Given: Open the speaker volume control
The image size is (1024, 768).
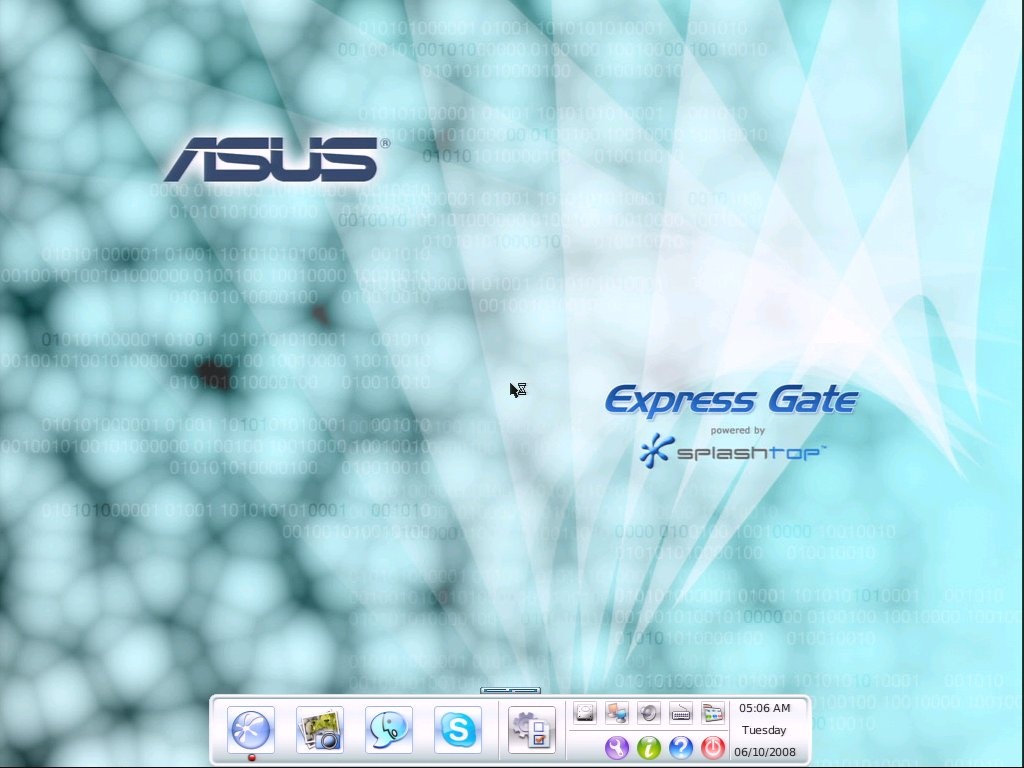Looking at the screenshot, I should click(x=649, y=712).
